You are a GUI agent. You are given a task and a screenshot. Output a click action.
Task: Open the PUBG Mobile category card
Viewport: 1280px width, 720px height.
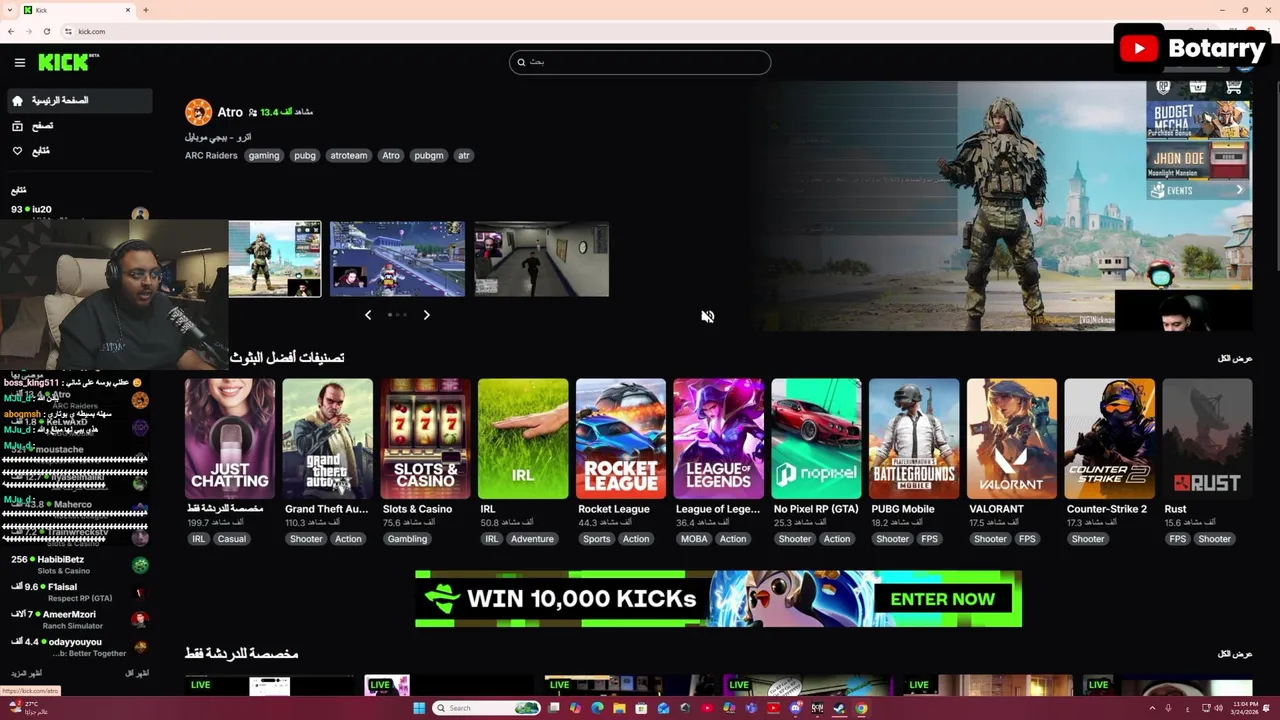914,438
